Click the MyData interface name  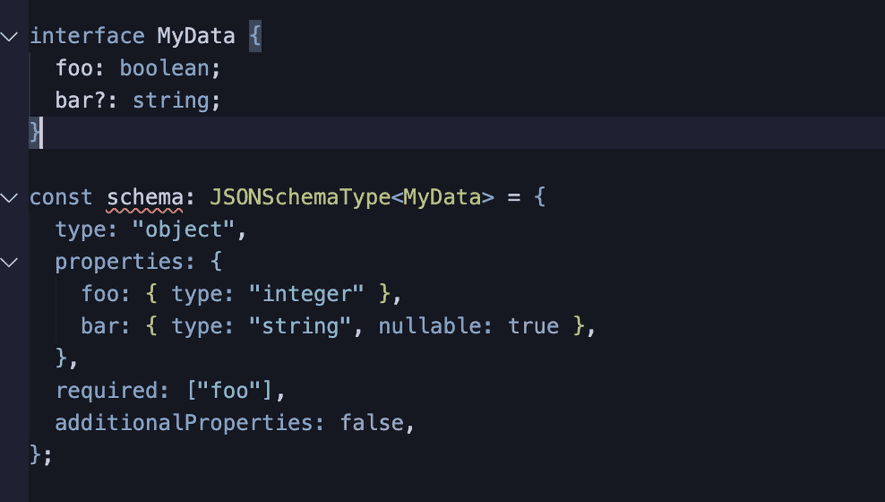(196, 36)
